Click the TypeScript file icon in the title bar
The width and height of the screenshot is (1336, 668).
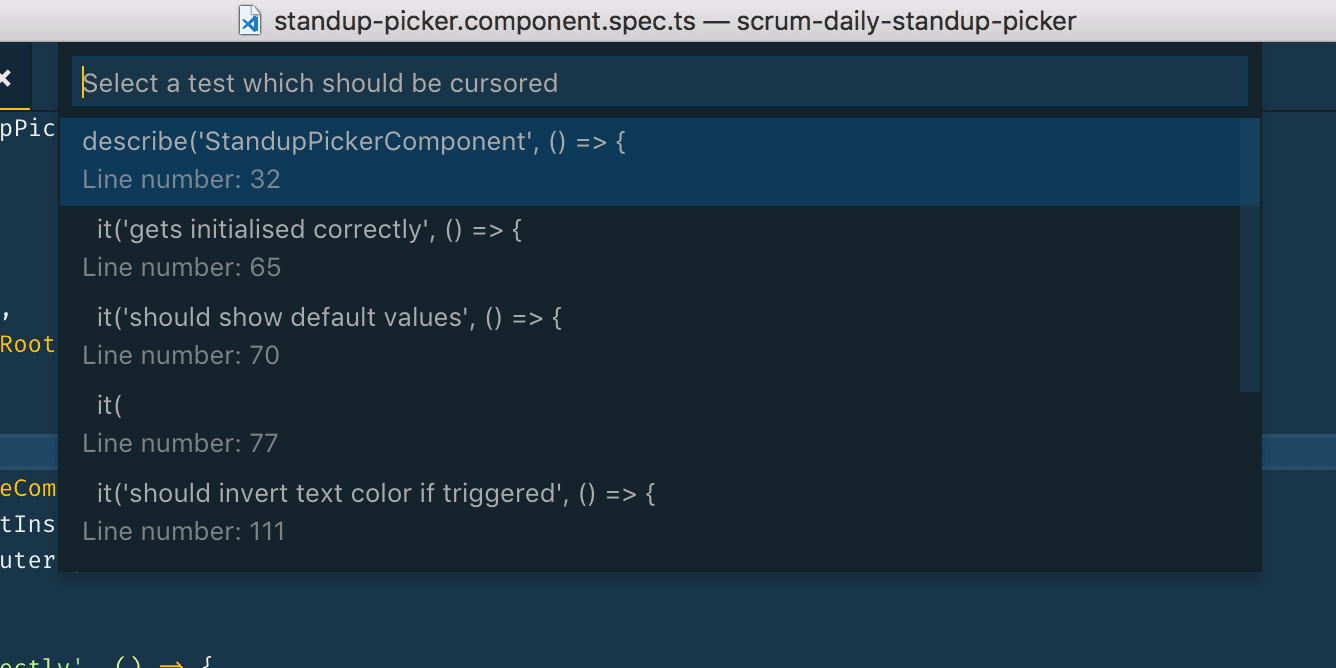(x=250, y=20)
